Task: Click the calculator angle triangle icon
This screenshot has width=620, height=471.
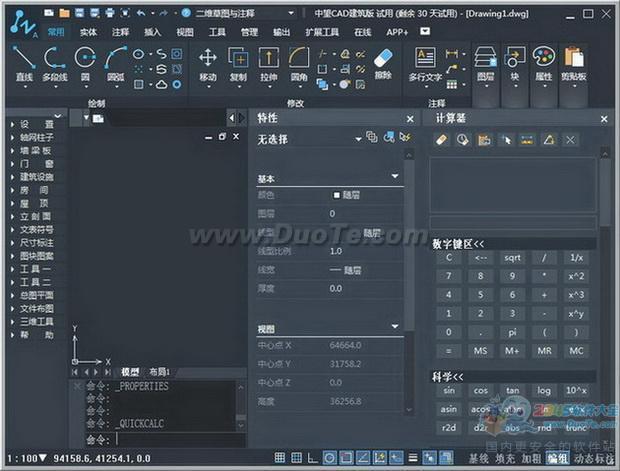Action: pyautogui.click(x=549, y=140)
